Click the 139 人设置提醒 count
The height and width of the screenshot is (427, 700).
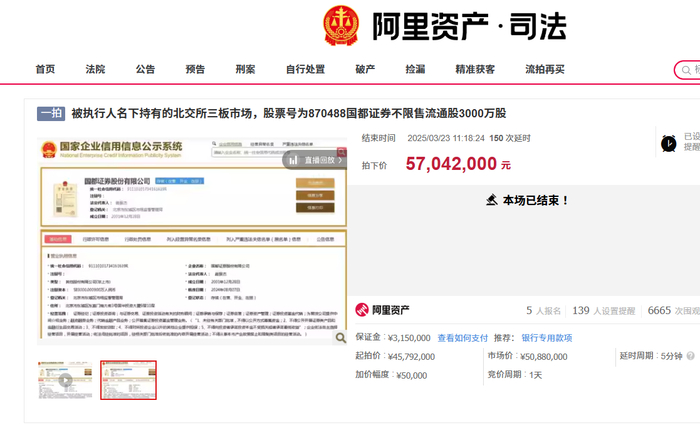(x=604, y=310)
